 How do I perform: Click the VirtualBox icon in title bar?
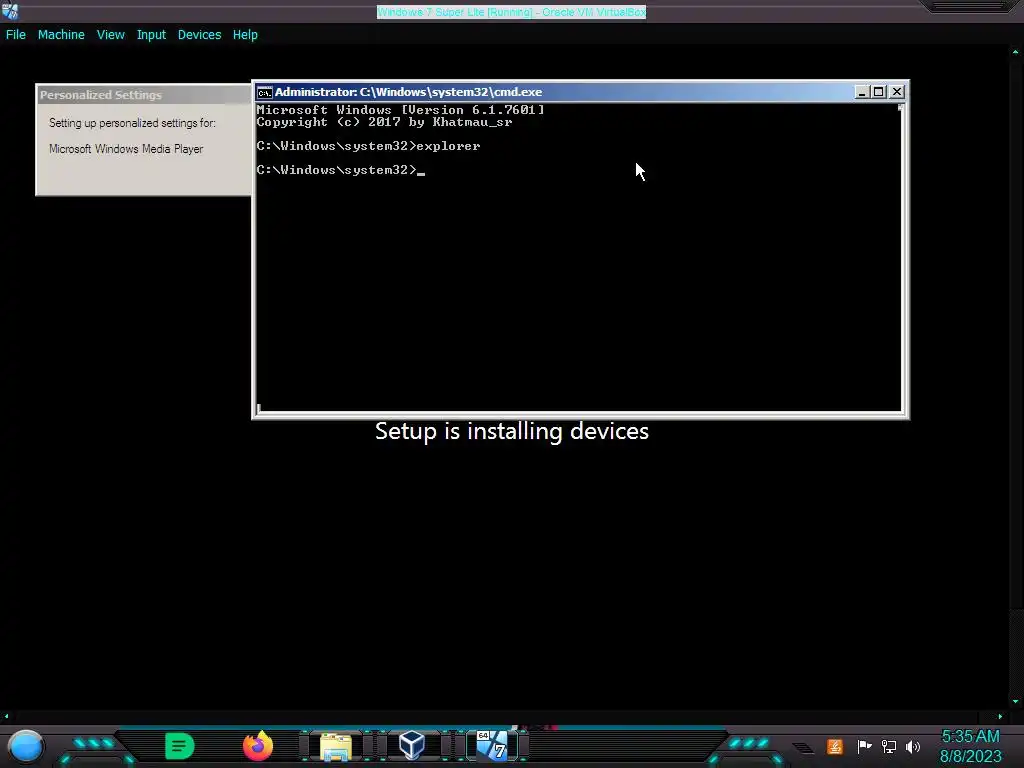click(10, 10)
